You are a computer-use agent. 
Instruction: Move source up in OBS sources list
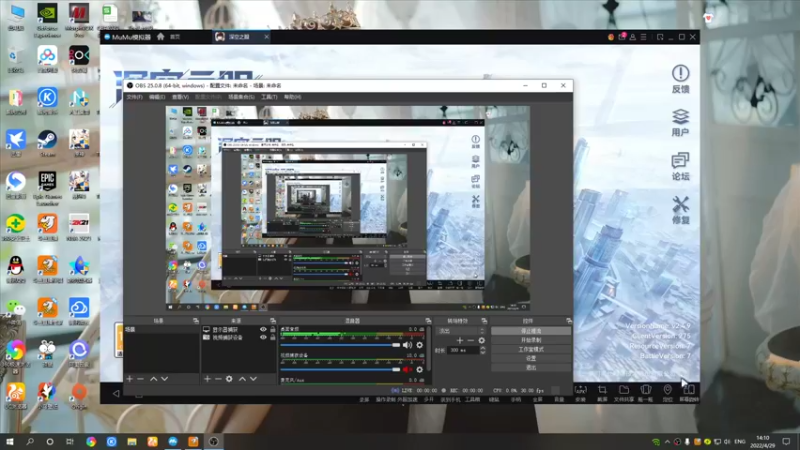click(x=242, y=379)
